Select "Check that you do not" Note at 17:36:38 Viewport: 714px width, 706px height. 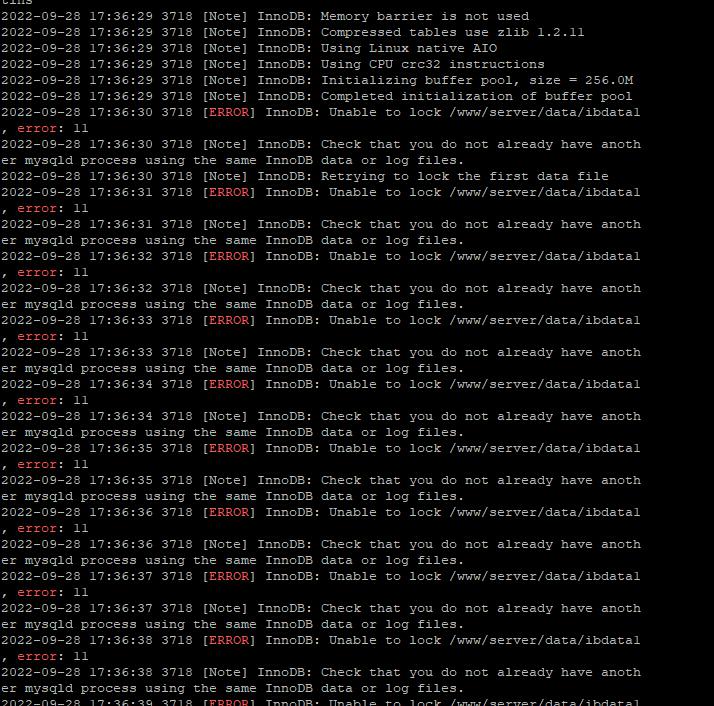(x=321, y=680)
